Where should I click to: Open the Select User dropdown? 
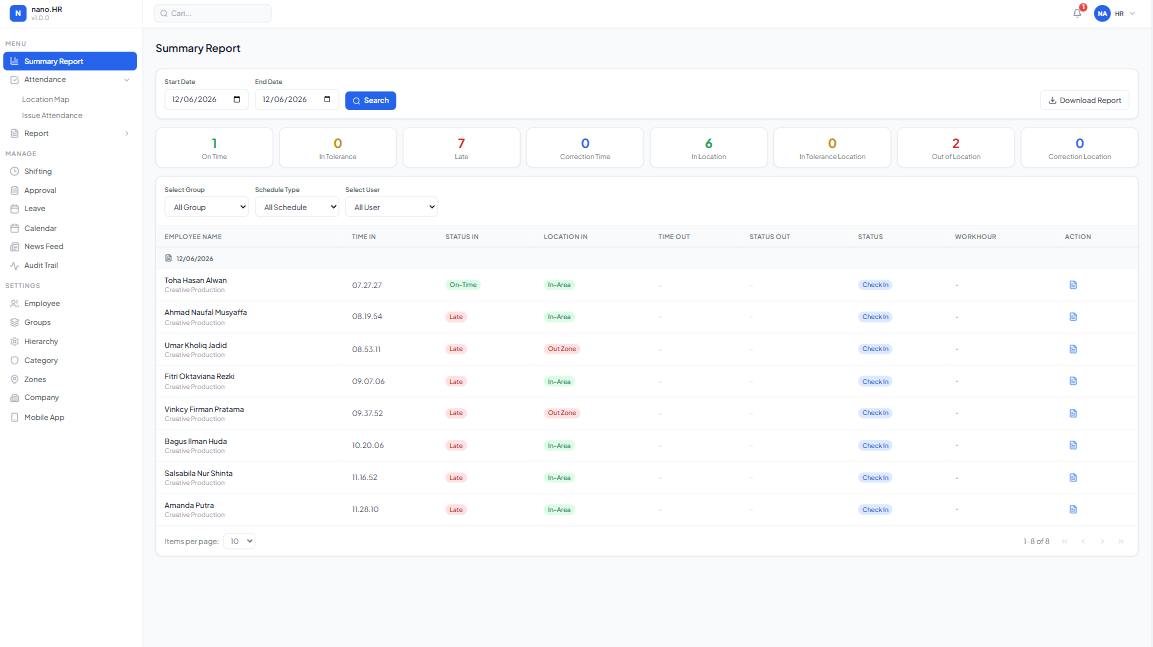tap(391, 207)
